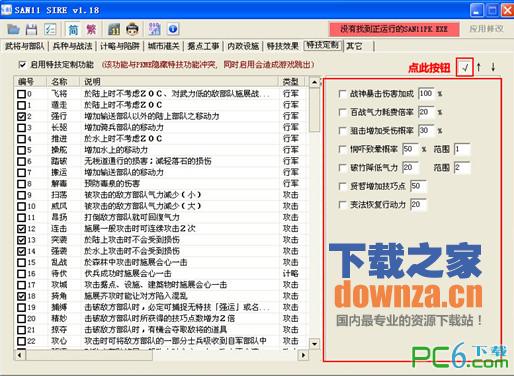This screenshot has width=514, height=376.
Task: Enable 战神暴击伤害加成 checkbox
Action: pyautogui.click(x=342, y=94)
